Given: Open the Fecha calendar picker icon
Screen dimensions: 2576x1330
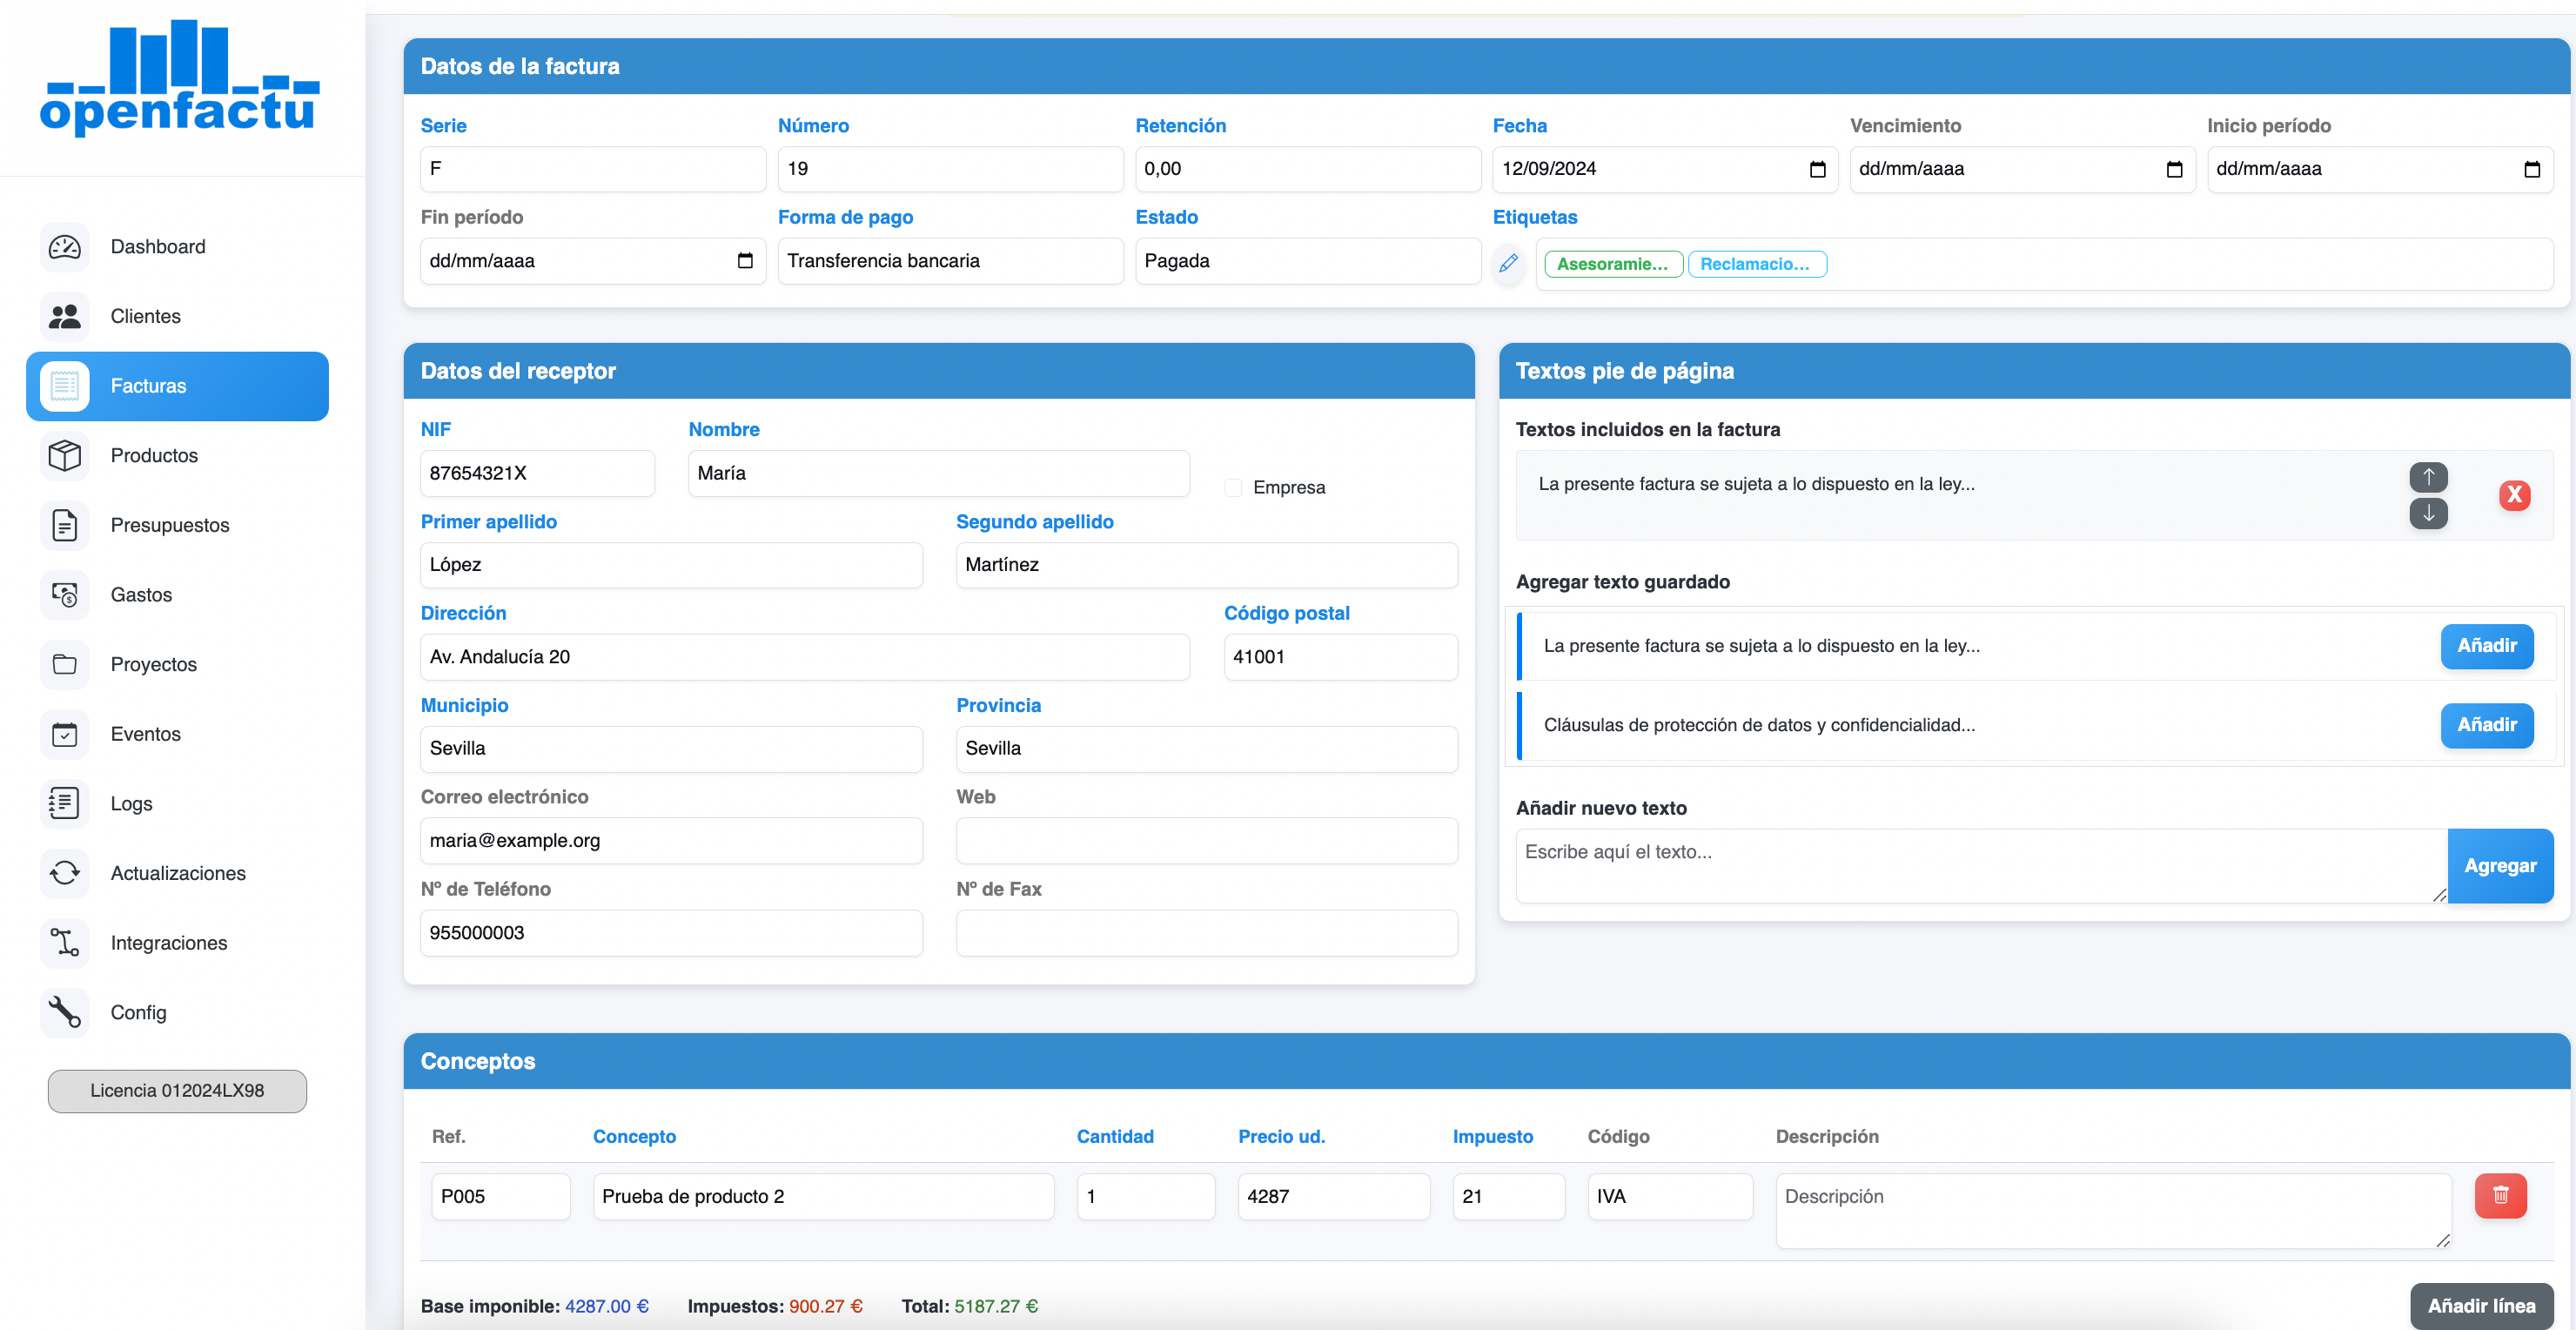Looking at the screenshot, I should (x=1817, y=169).
